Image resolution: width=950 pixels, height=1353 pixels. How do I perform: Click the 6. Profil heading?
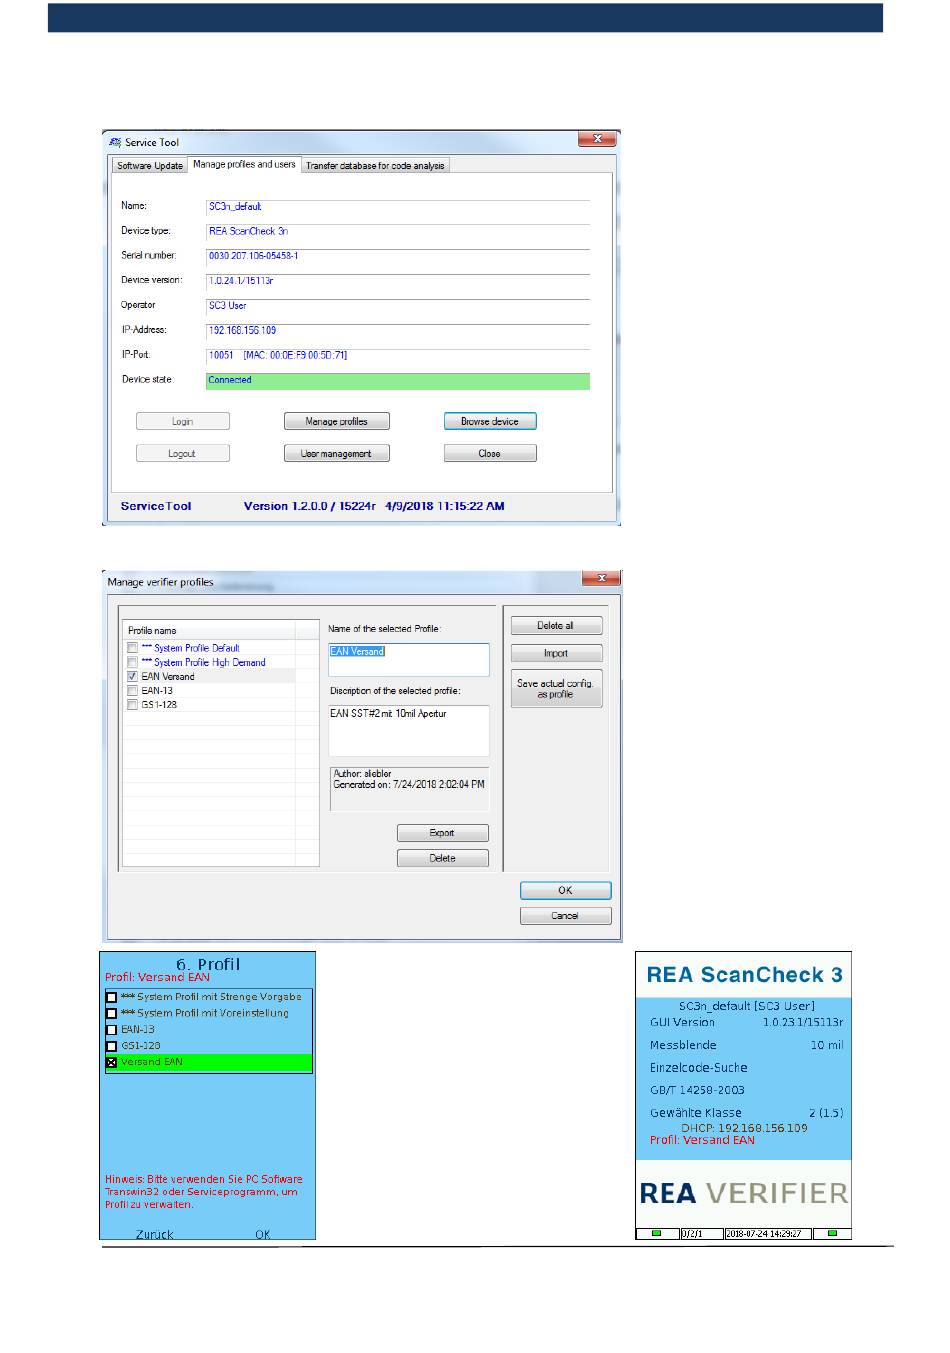click(x=208, y=964)
